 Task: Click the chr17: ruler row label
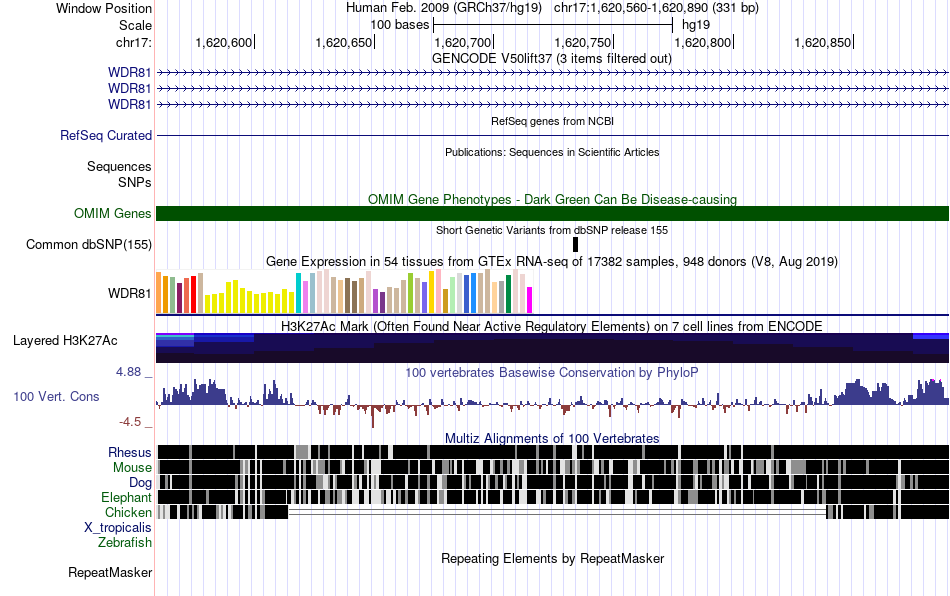click(x=134, y=42)
